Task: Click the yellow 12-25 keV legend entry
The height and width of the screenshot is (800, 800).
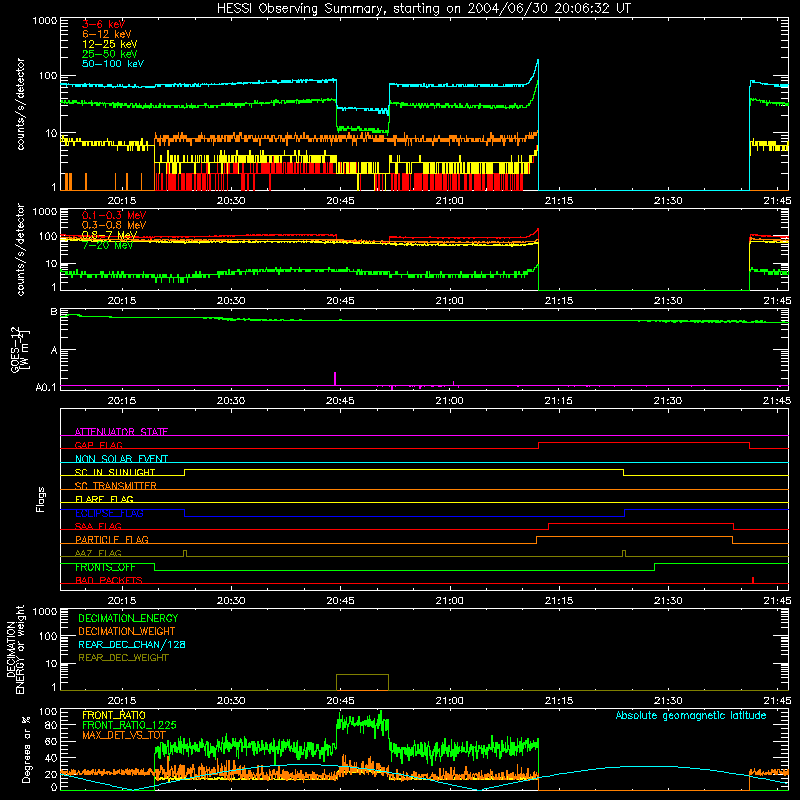Action: point(110,44)
